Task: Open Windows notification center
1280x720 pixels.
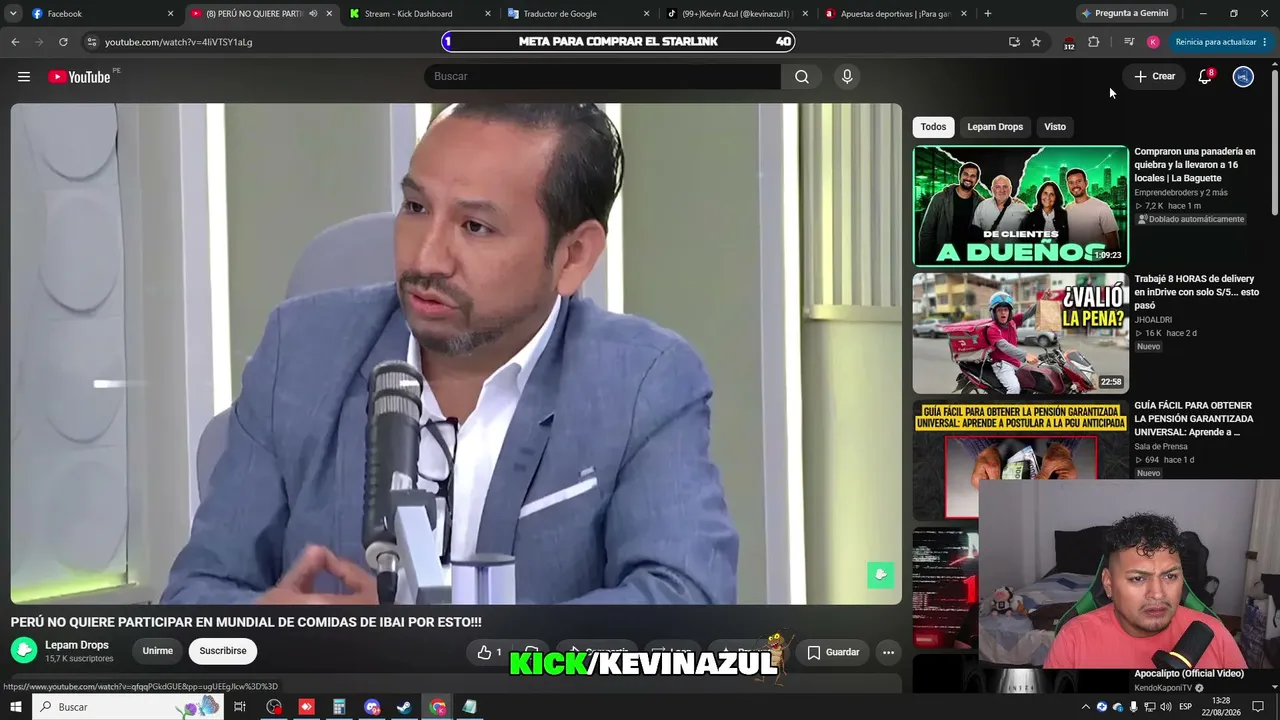Action: [1258, 707]
